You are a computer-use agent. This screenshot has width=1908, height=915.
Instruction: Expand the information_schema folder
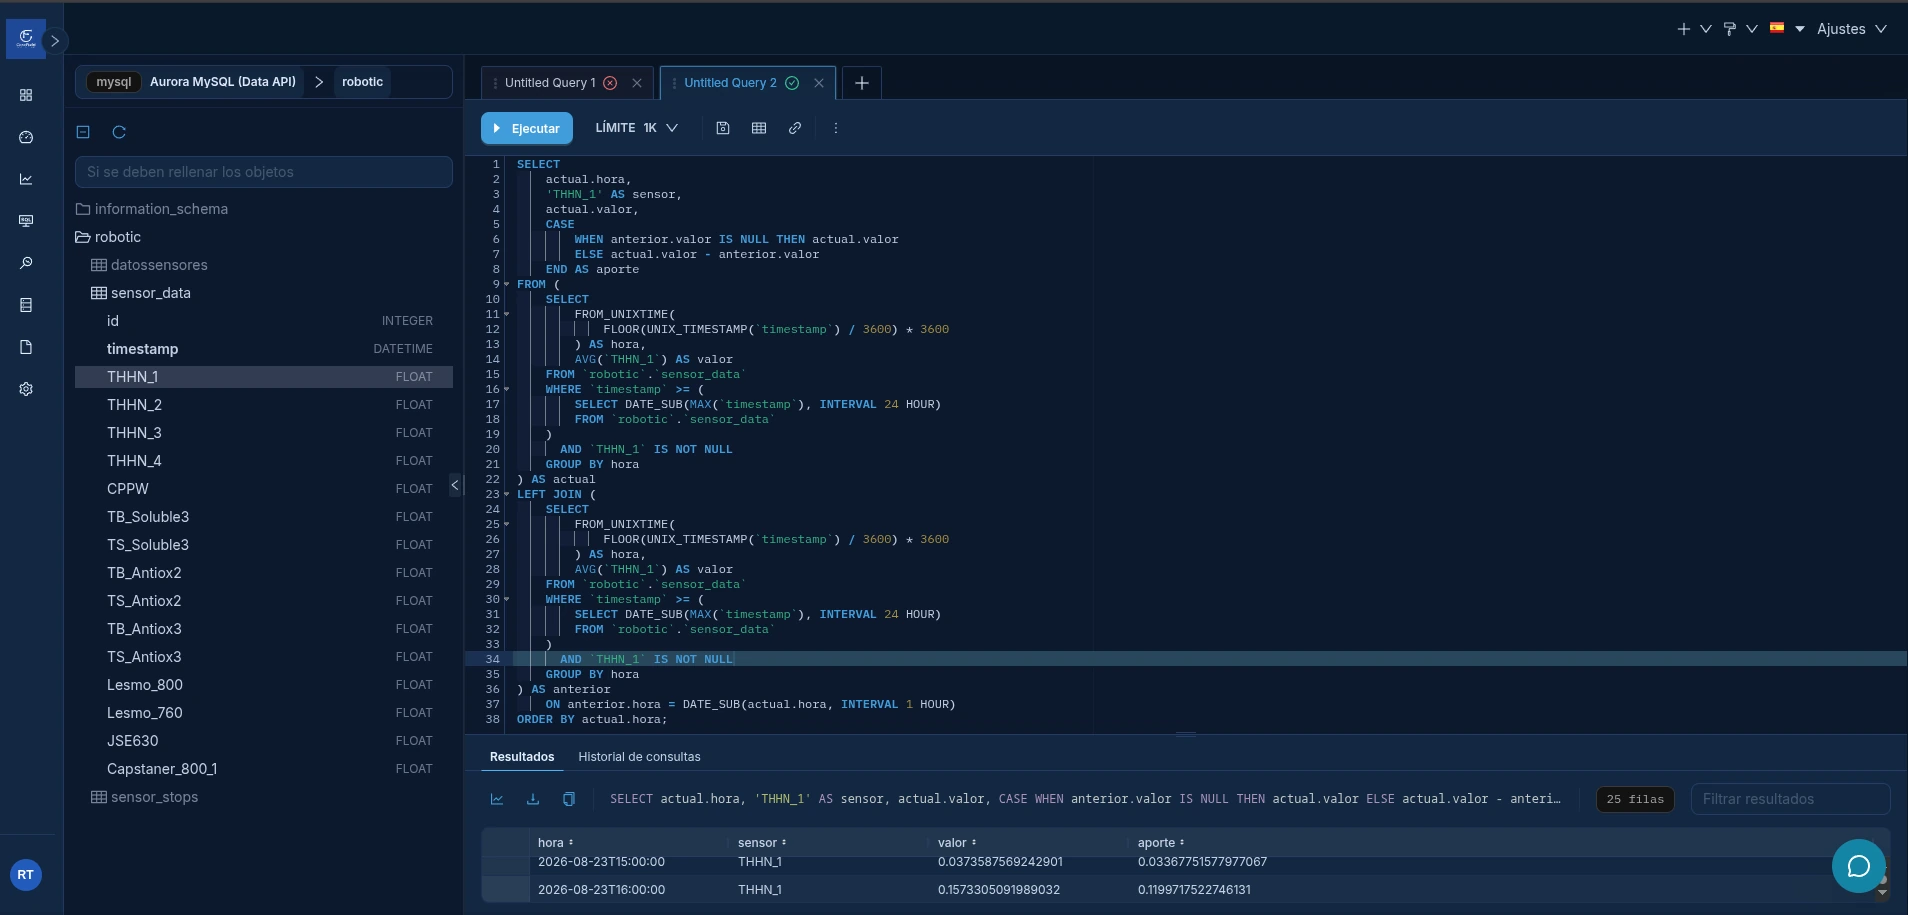click(x=152, y=209)
